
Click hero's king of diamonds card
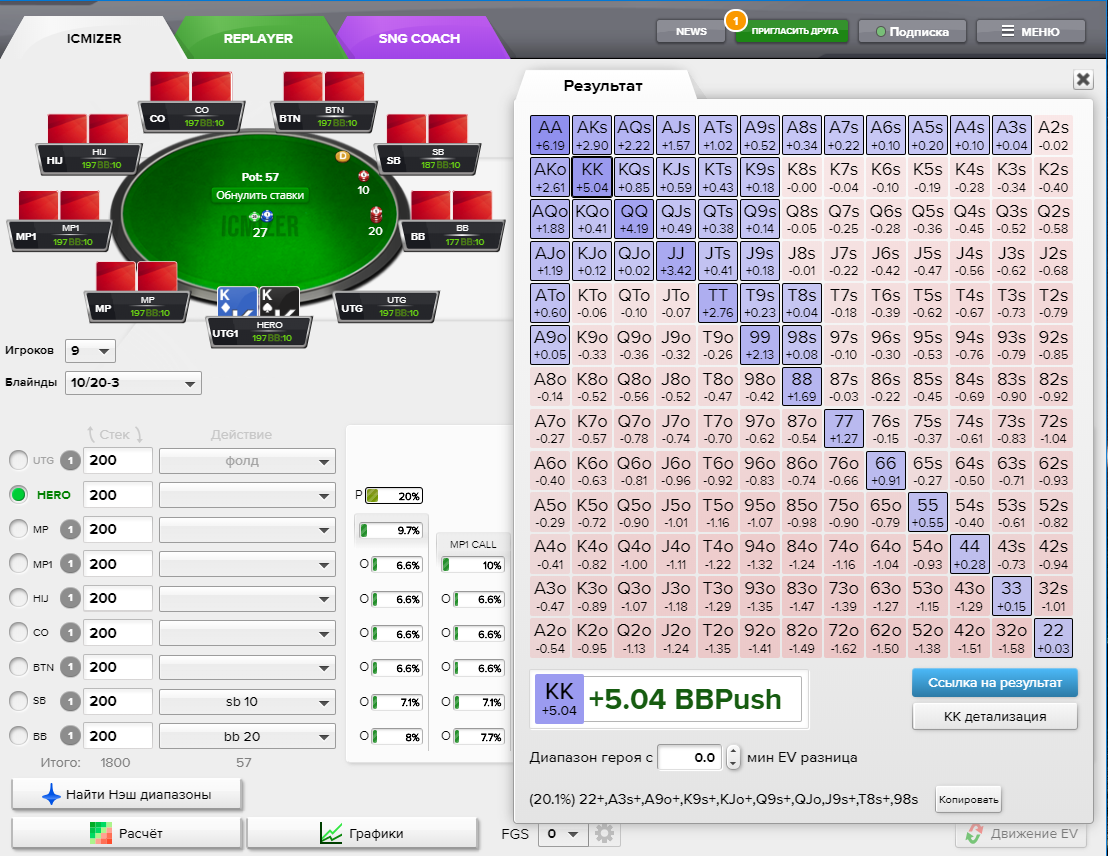coord(236,302)
